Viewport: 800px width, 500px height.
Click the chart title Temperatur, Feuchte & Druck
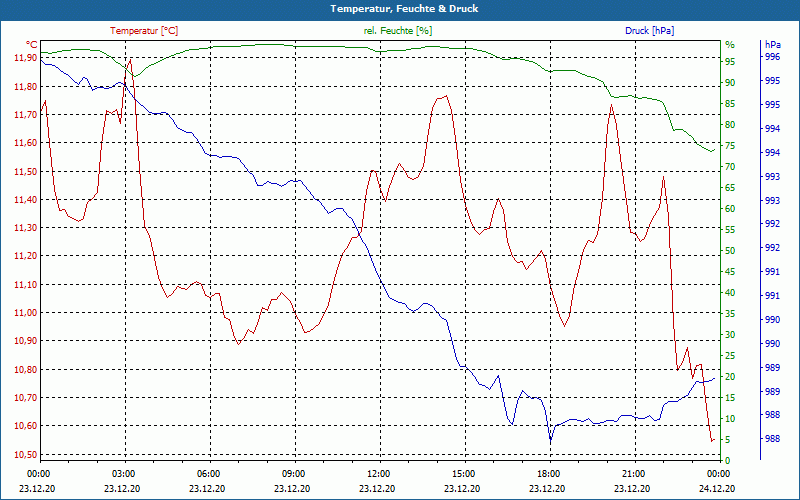point(404,9)
